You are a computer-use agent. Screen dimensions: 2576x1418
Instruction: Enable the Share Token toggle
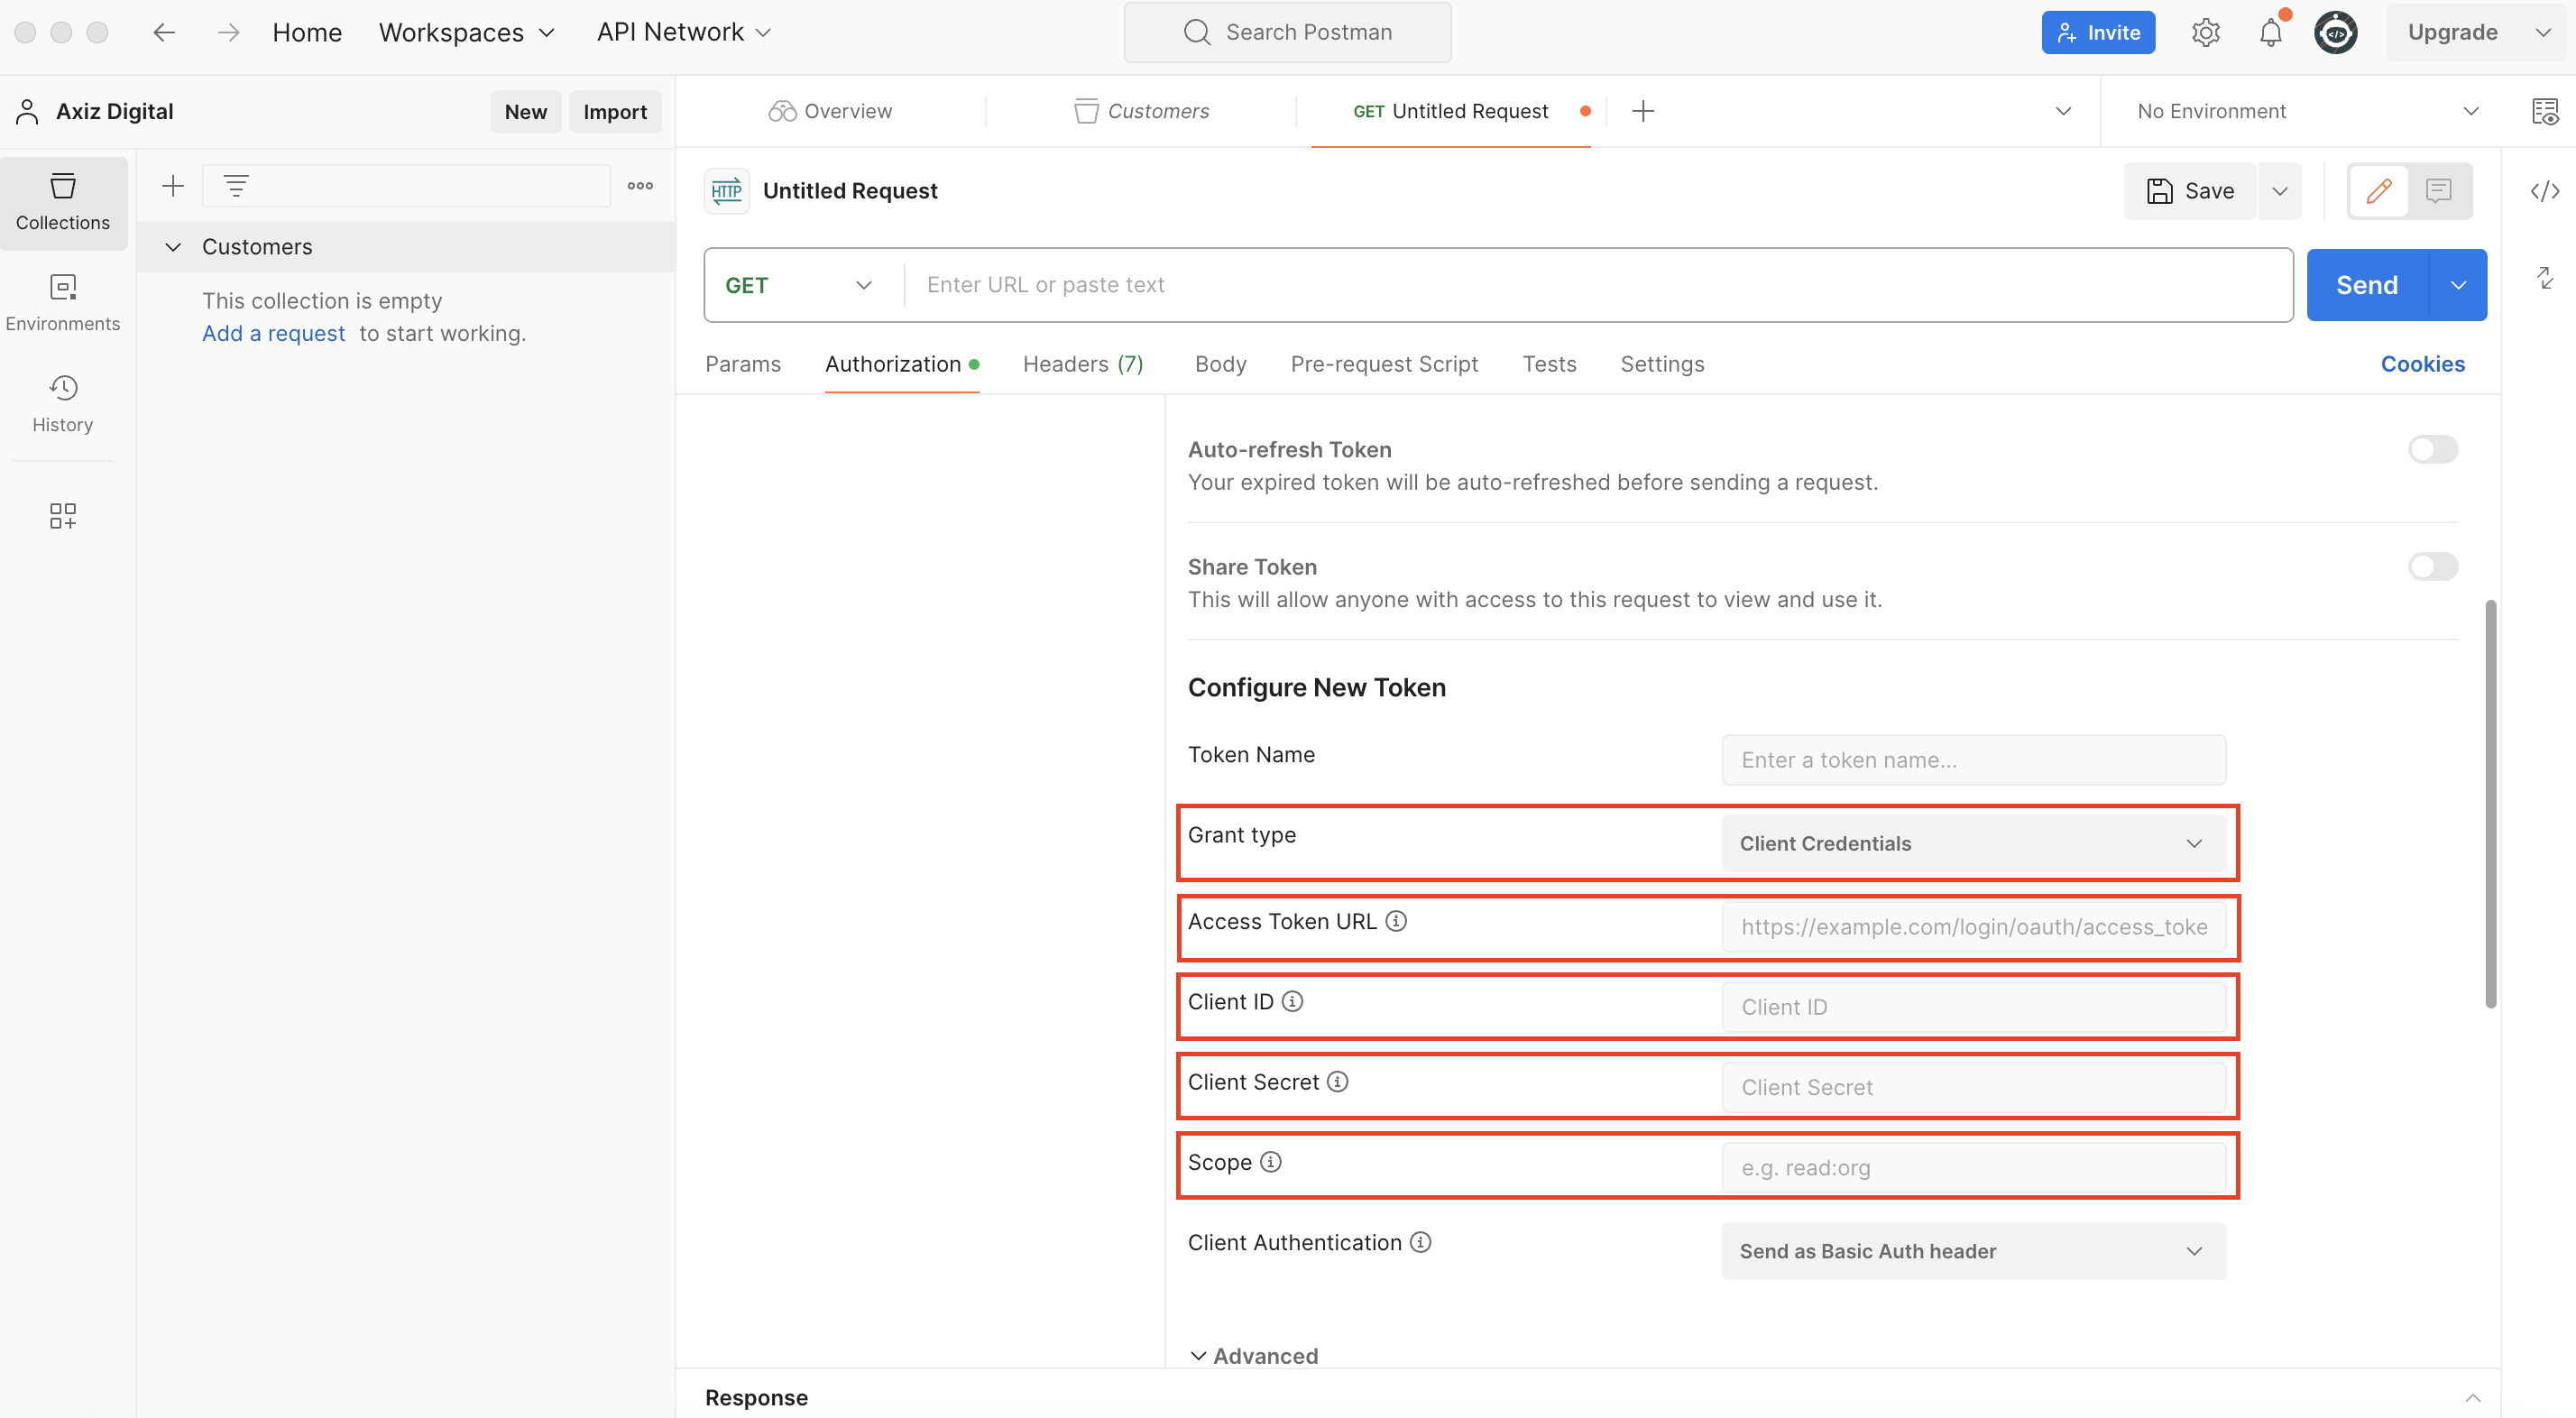tap(2432, 567)
